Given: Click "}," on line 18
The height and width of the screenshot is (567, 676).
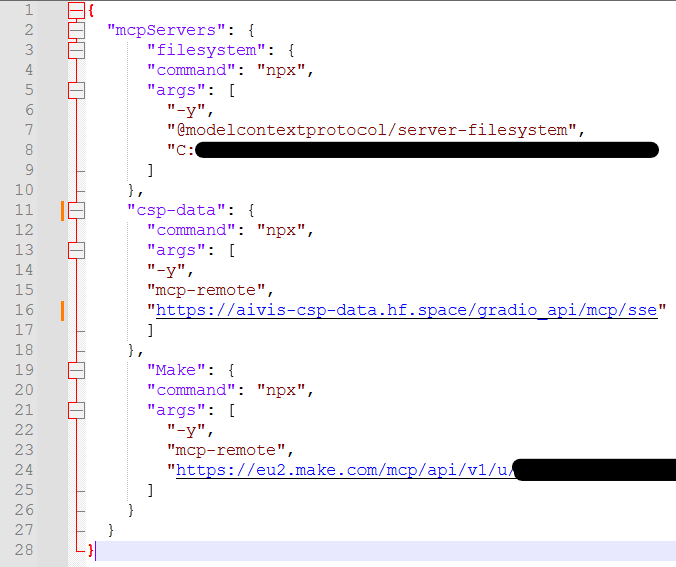Looking at the screenshot, I should click(x=135, y=351).
